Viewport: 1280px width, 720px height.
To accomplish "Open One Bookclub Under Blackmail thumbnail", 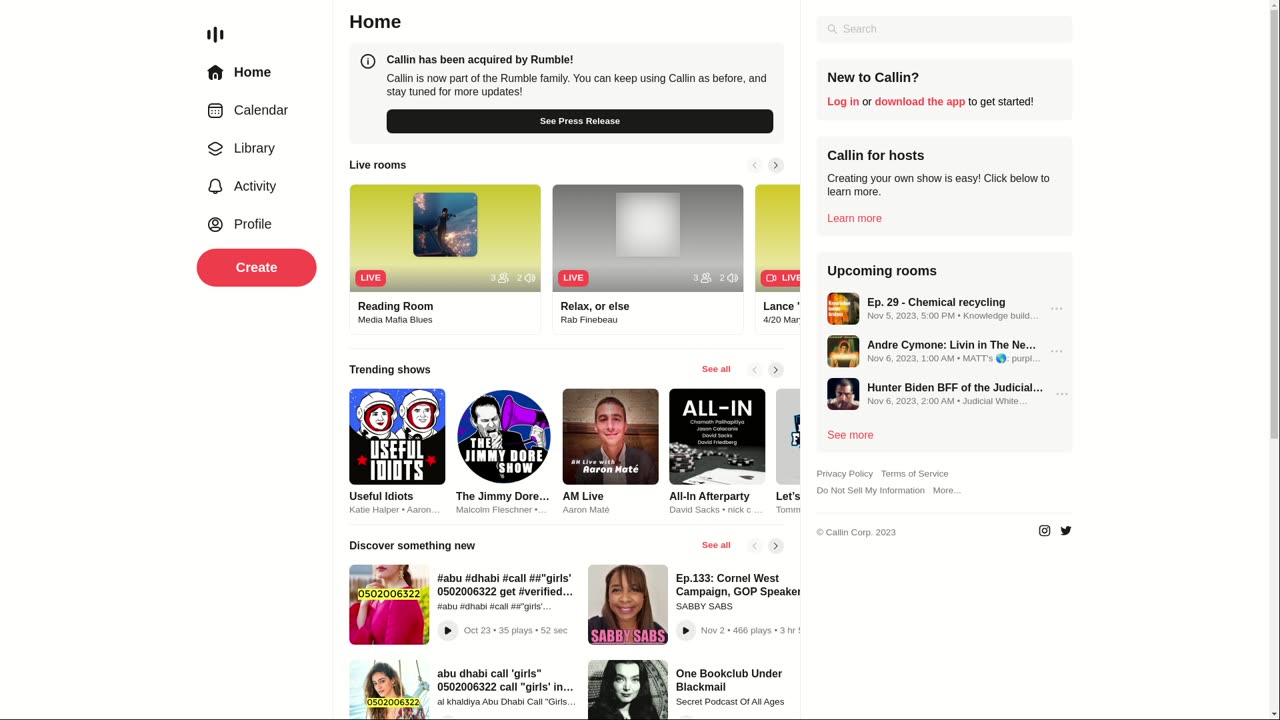I will [628, 690].
